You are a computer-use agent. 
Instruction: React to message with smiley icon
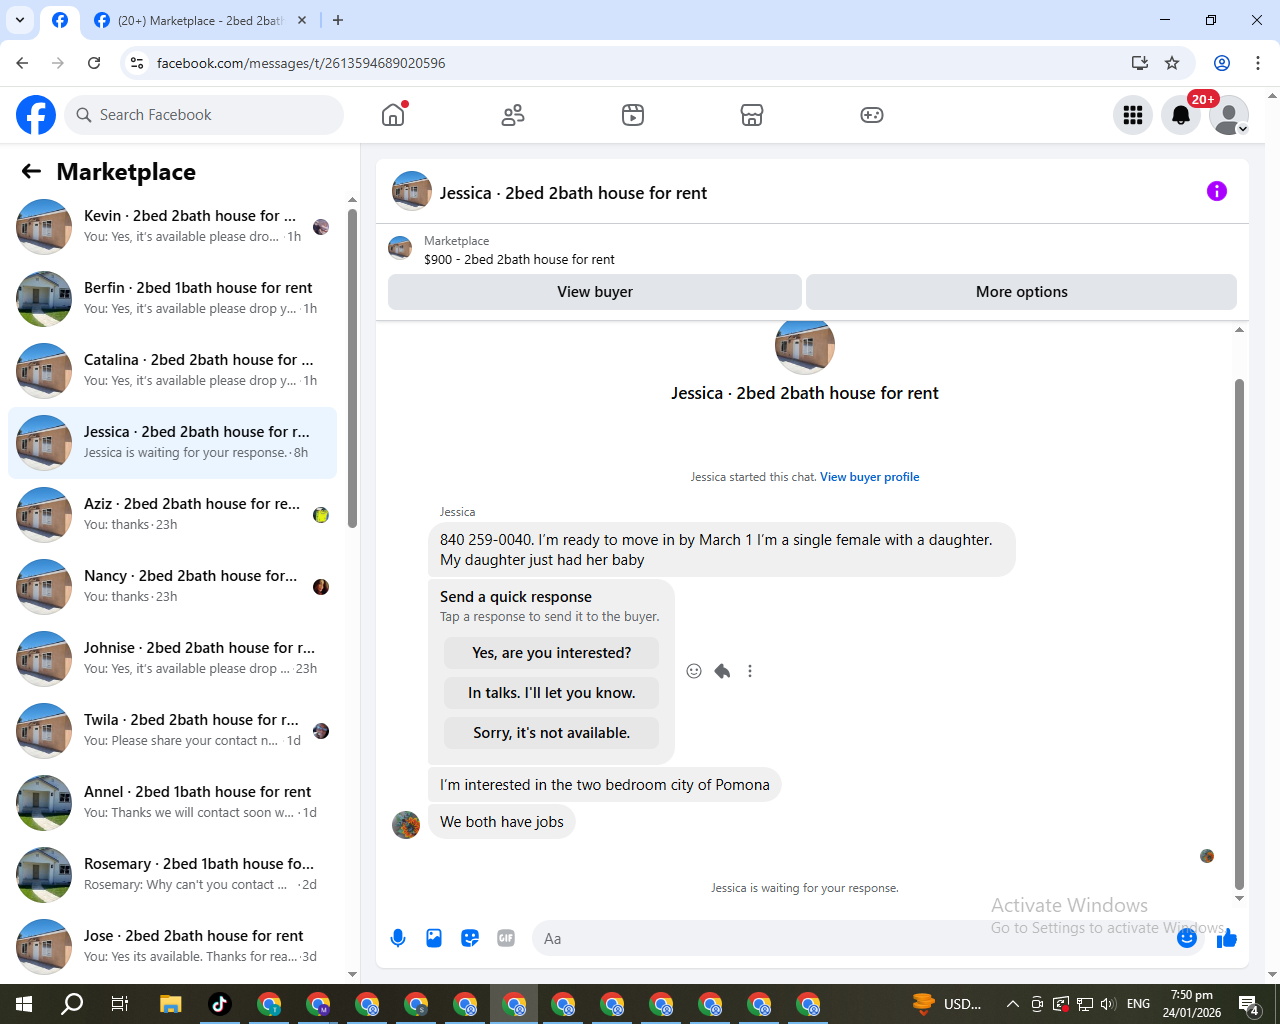click(694, 671)
